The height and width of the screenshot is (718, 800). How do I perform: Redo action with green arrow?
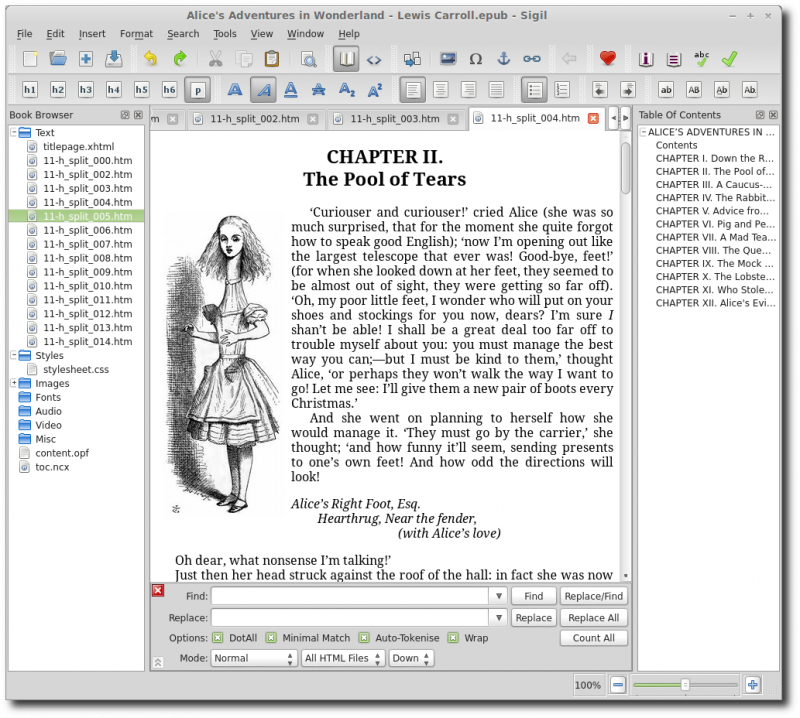(179, 59)
